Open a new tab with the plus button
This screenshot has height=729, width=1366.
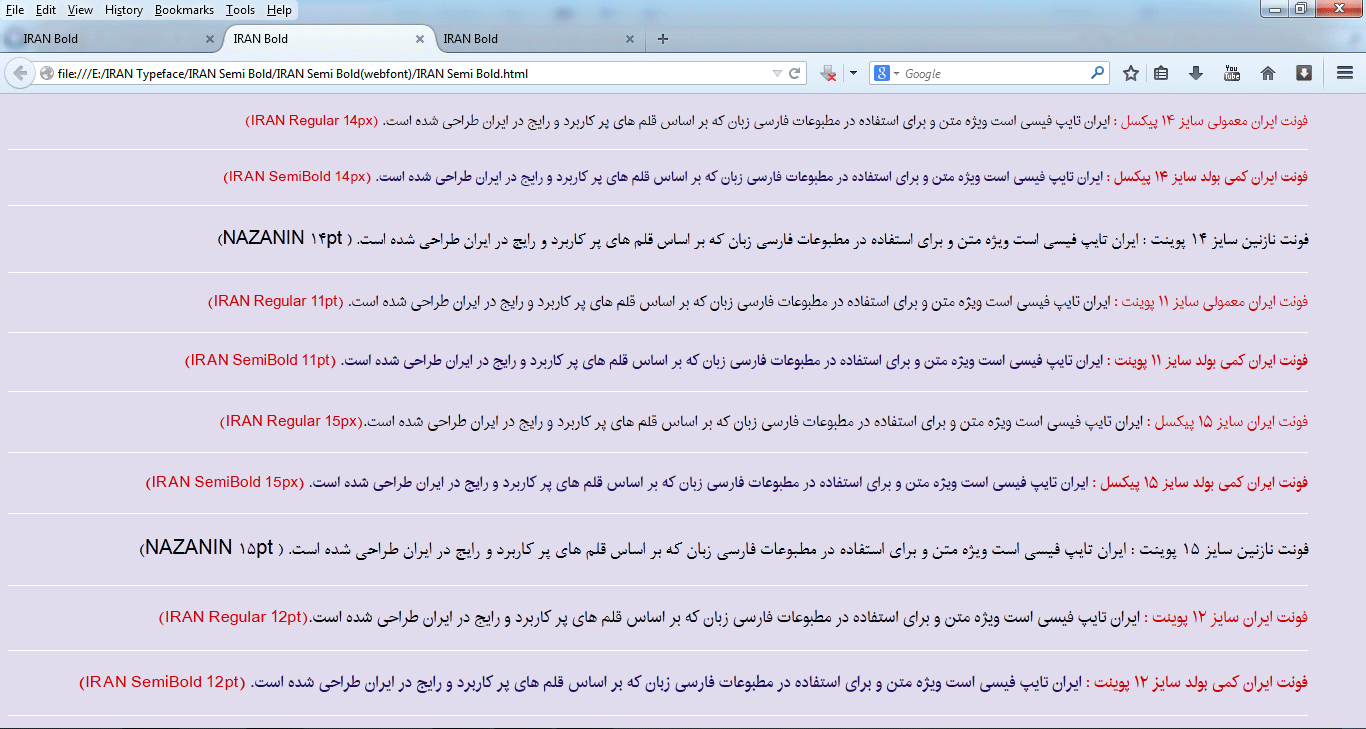pyautogui.click(x=662, y=39)
